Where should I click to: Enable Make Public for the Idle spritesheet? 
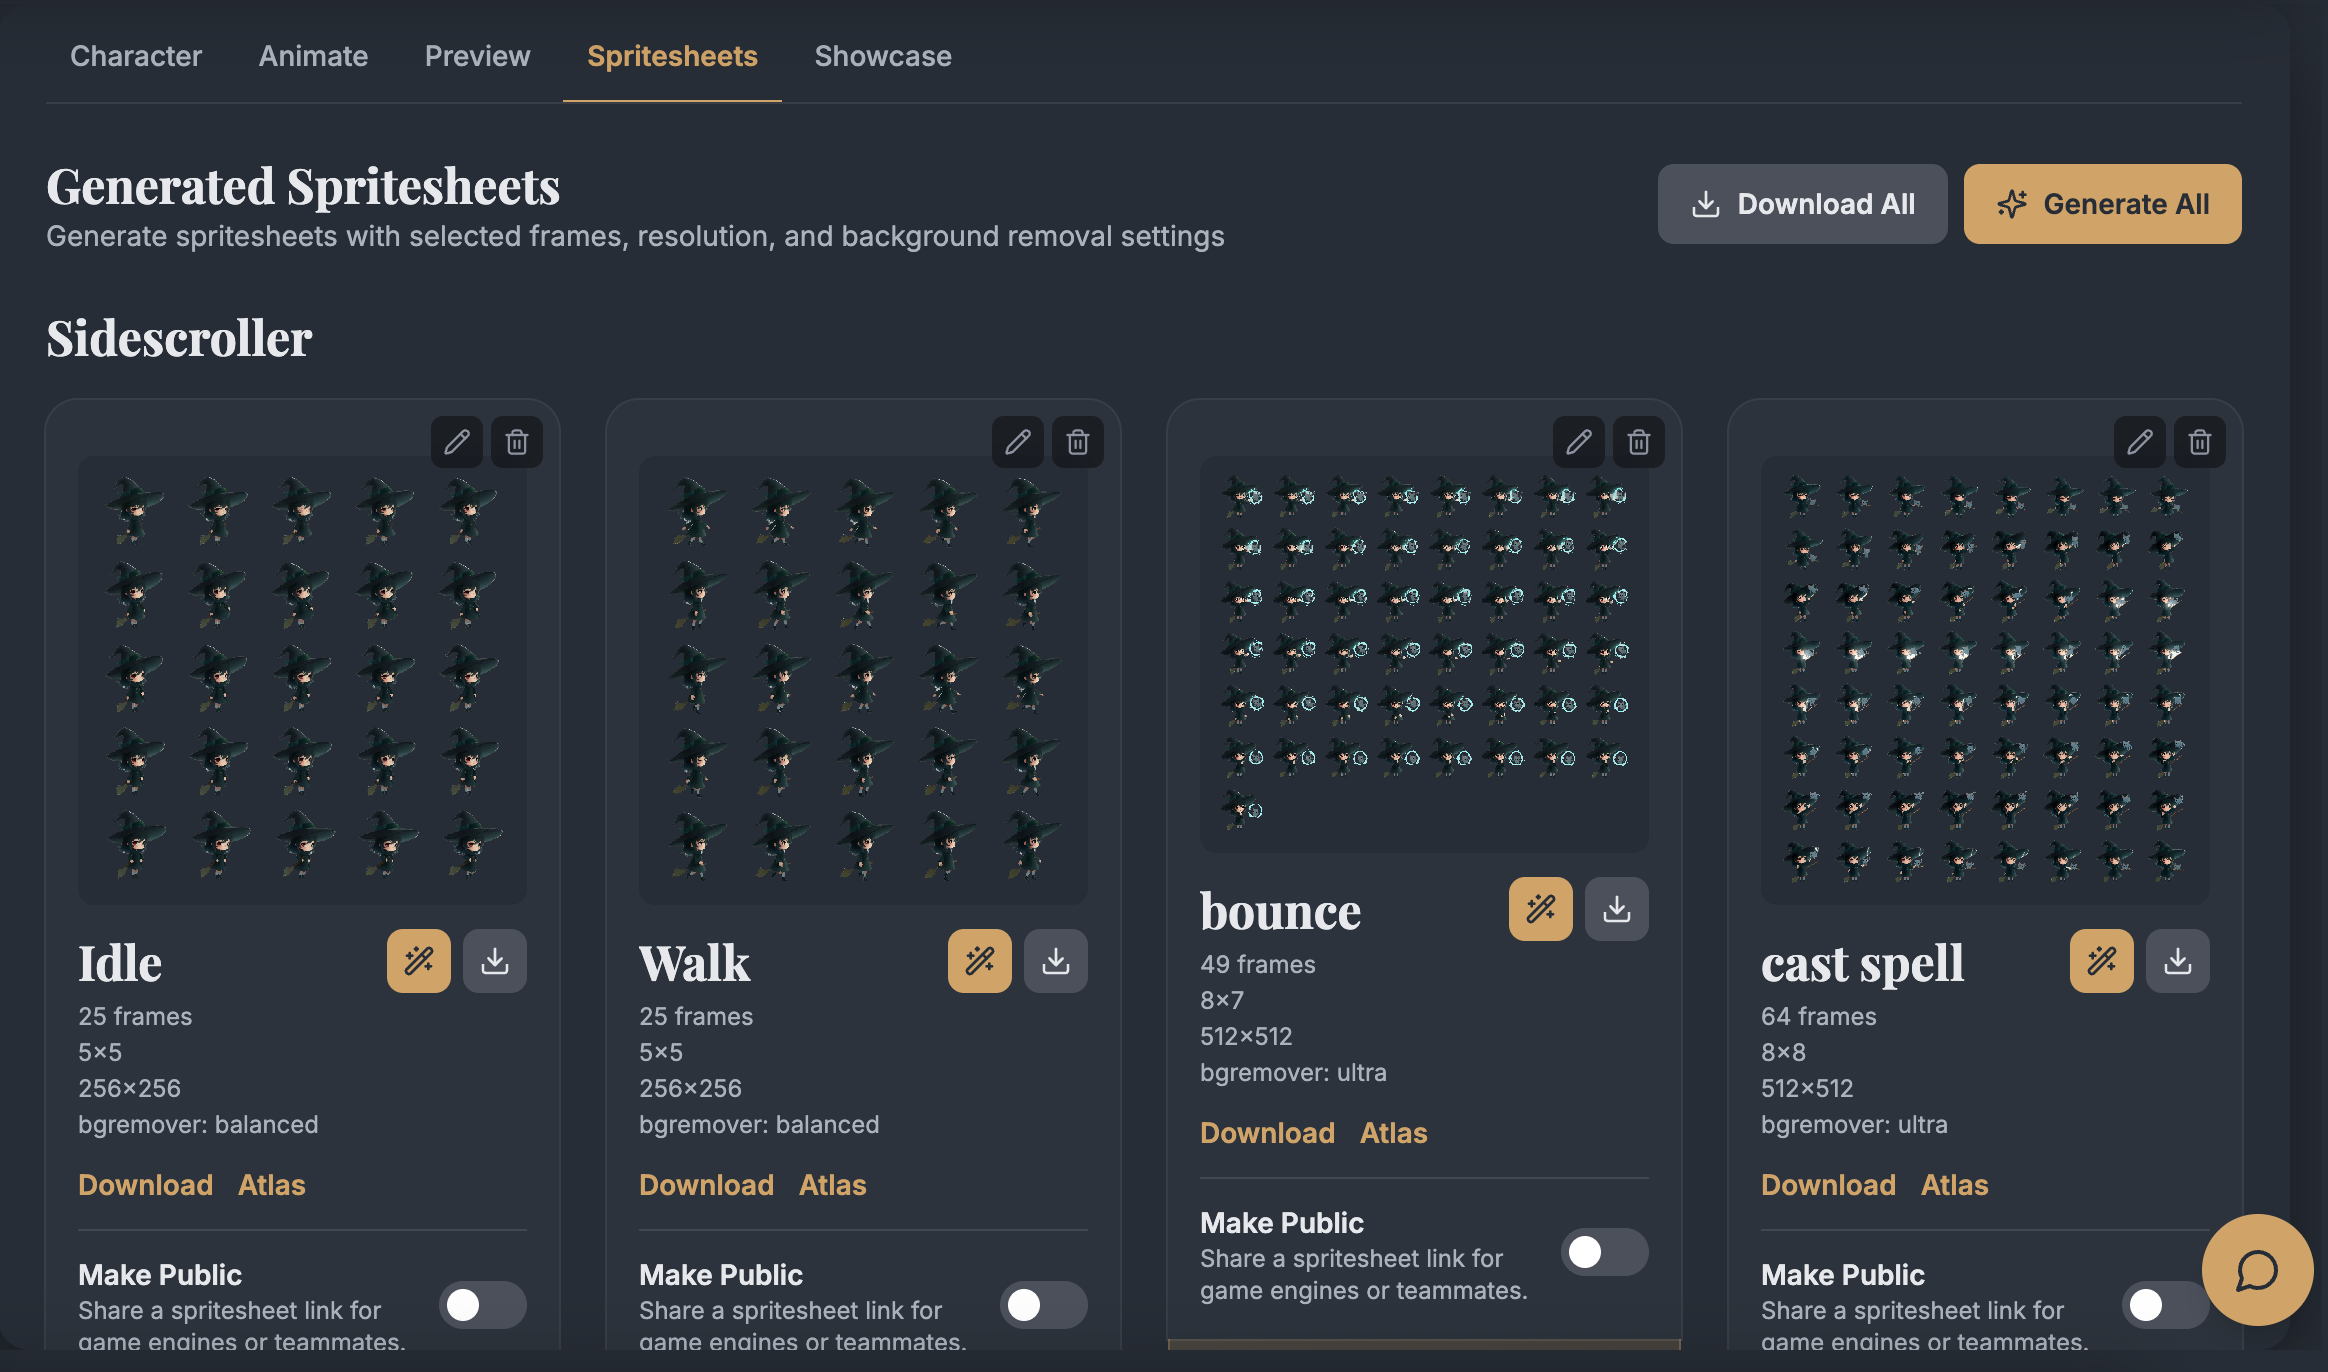[x=483, y=1305]
